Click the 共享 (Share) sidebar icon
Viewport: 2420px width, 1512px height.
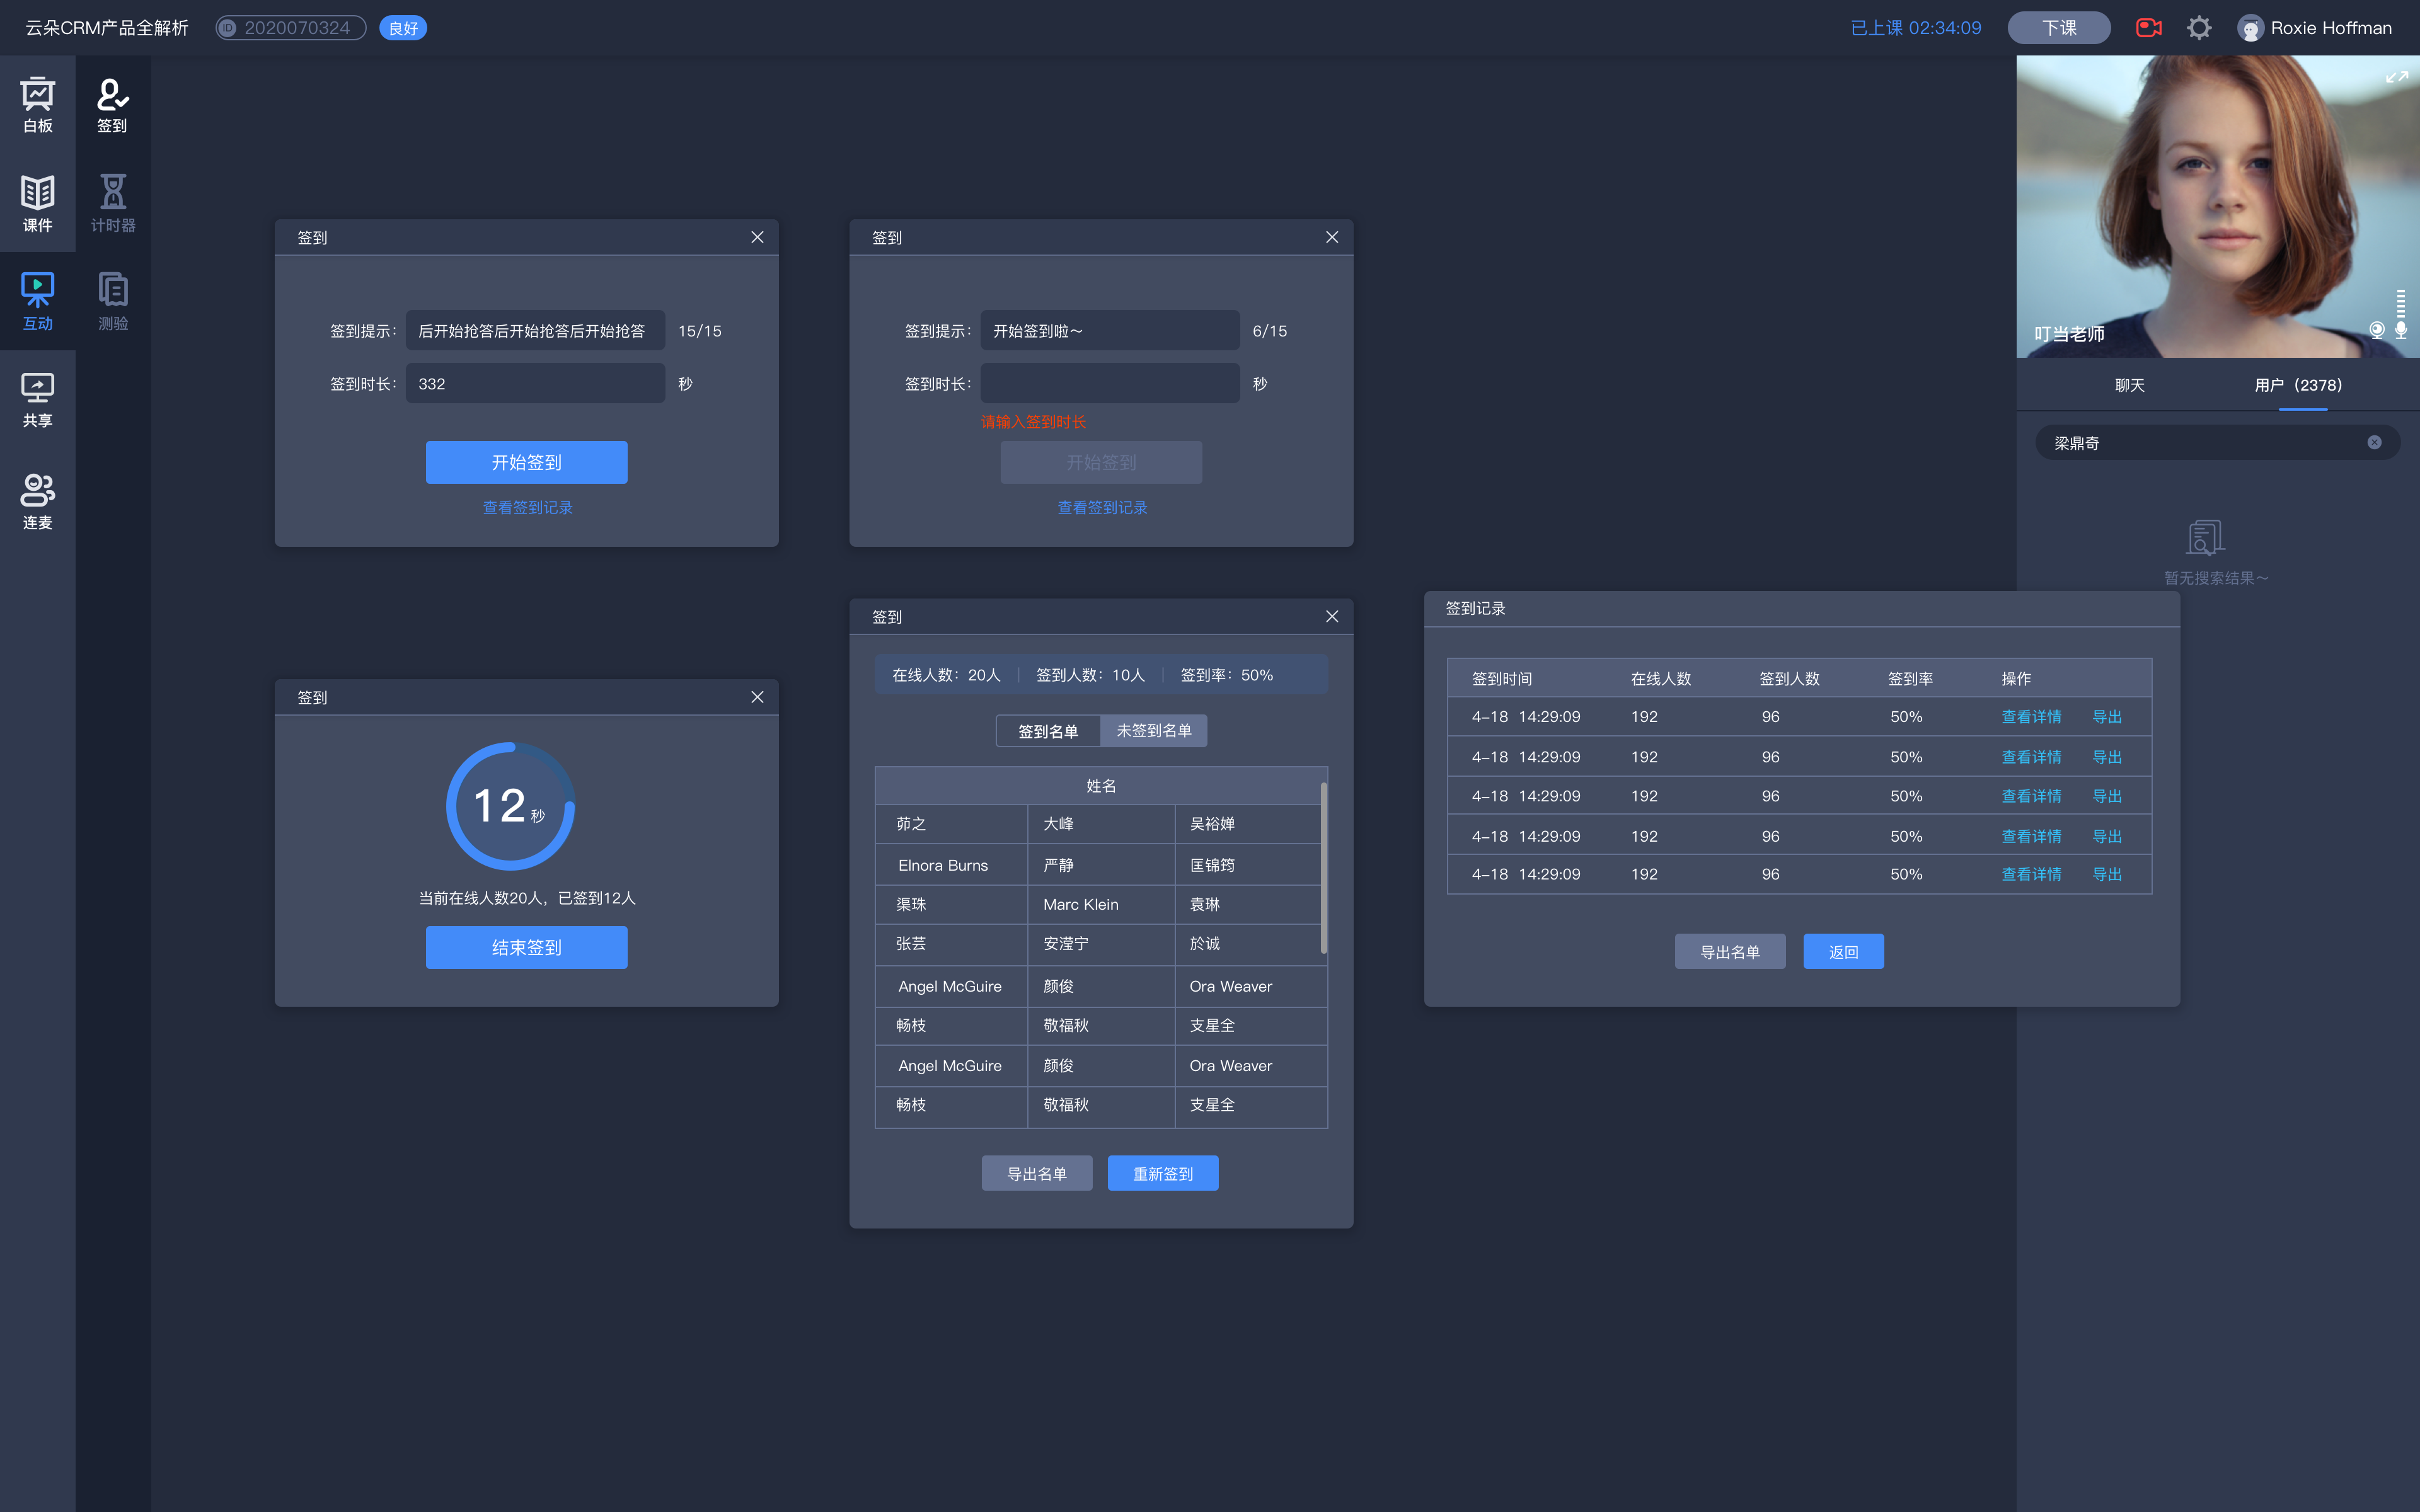(38, 397)
